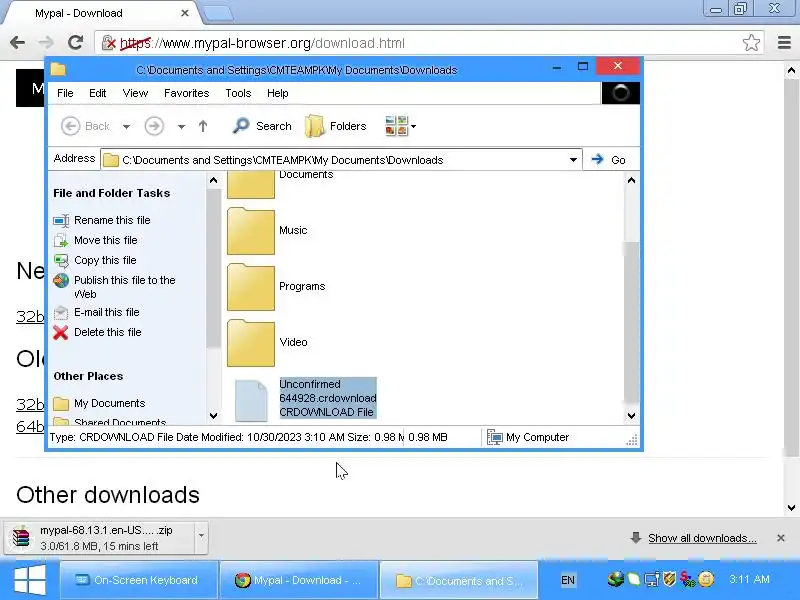This screenshot has height=600, width=800.
Task: Click the Forward arrow in Explorer toolbar
Action: pos(154,126)
